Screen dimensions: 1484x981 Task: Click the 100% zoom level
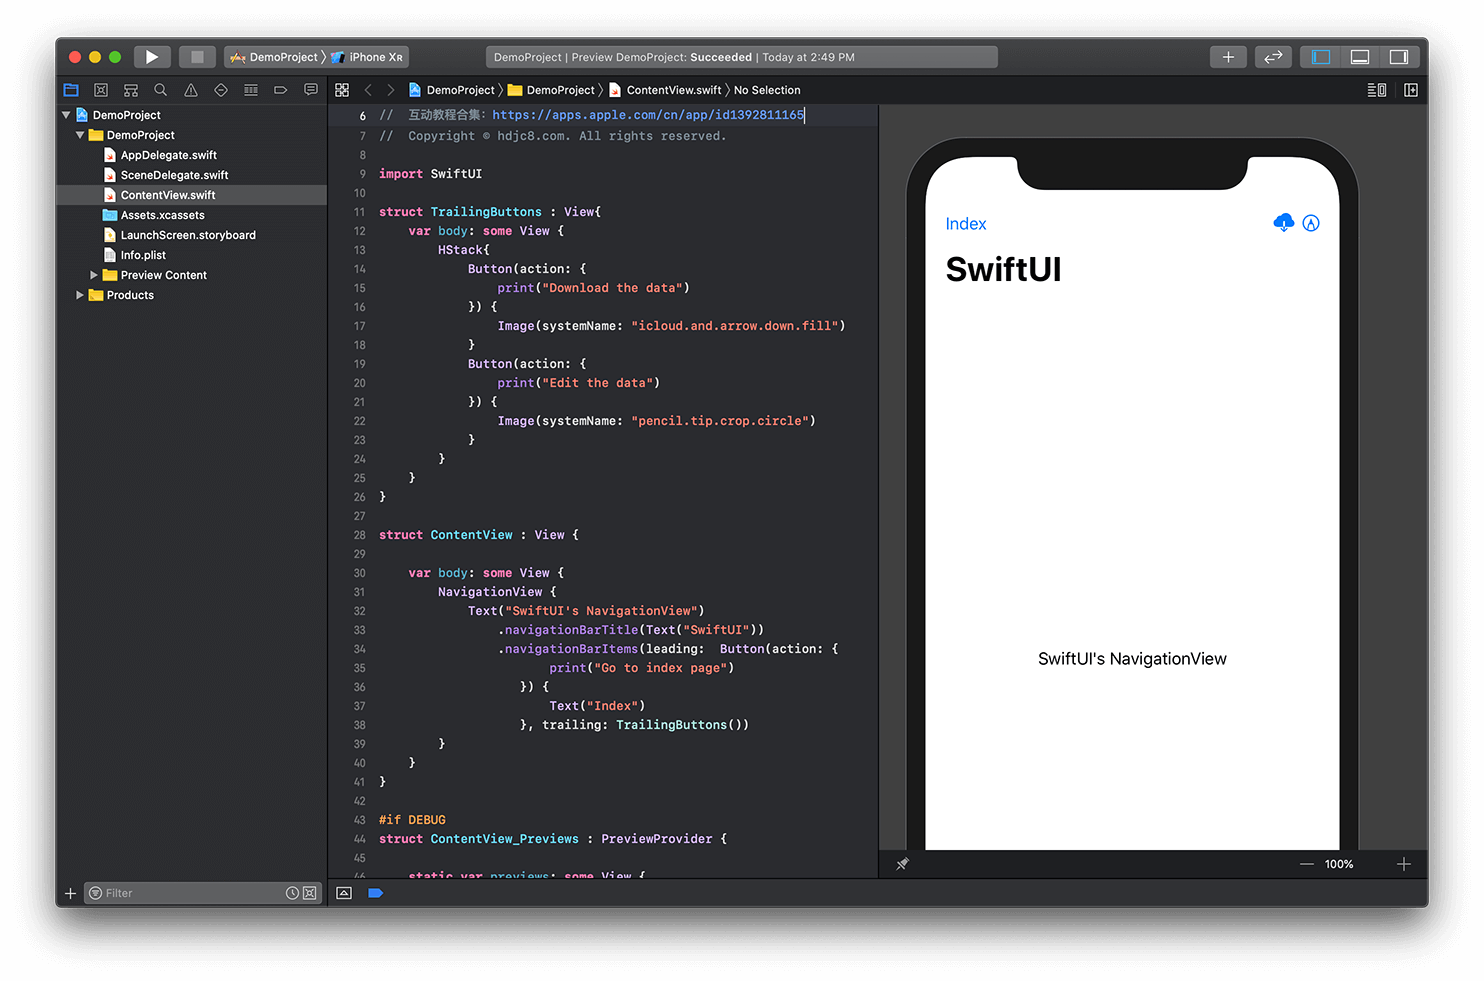point(1339,864)
